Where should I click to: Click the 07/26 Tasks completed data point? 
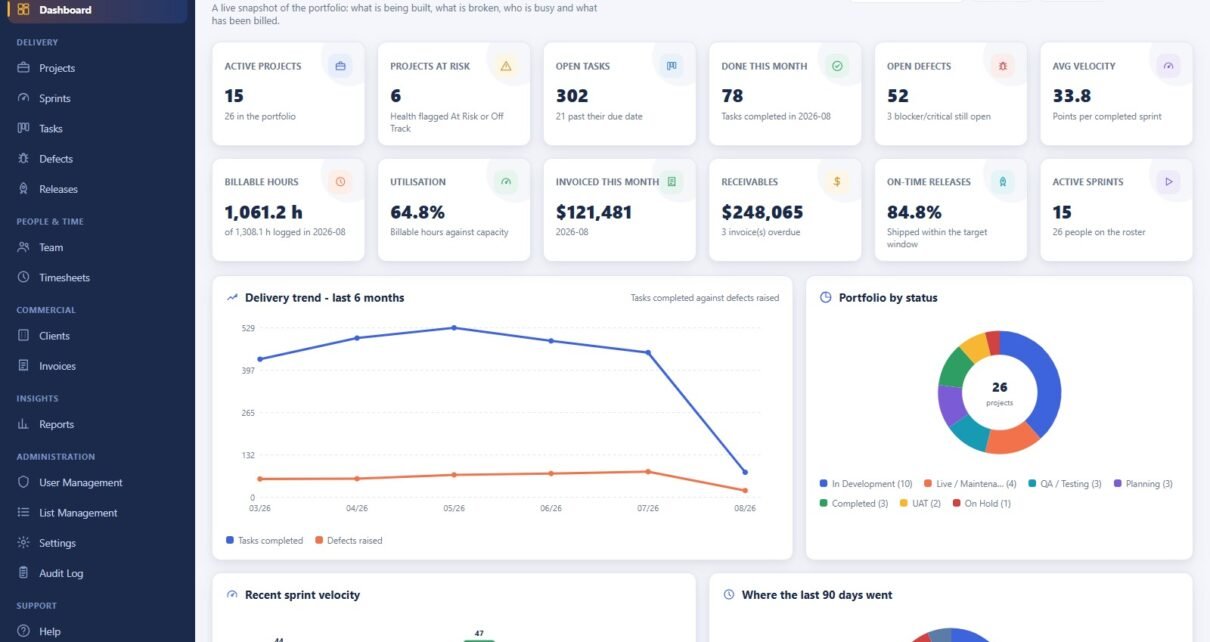[648, 352]
